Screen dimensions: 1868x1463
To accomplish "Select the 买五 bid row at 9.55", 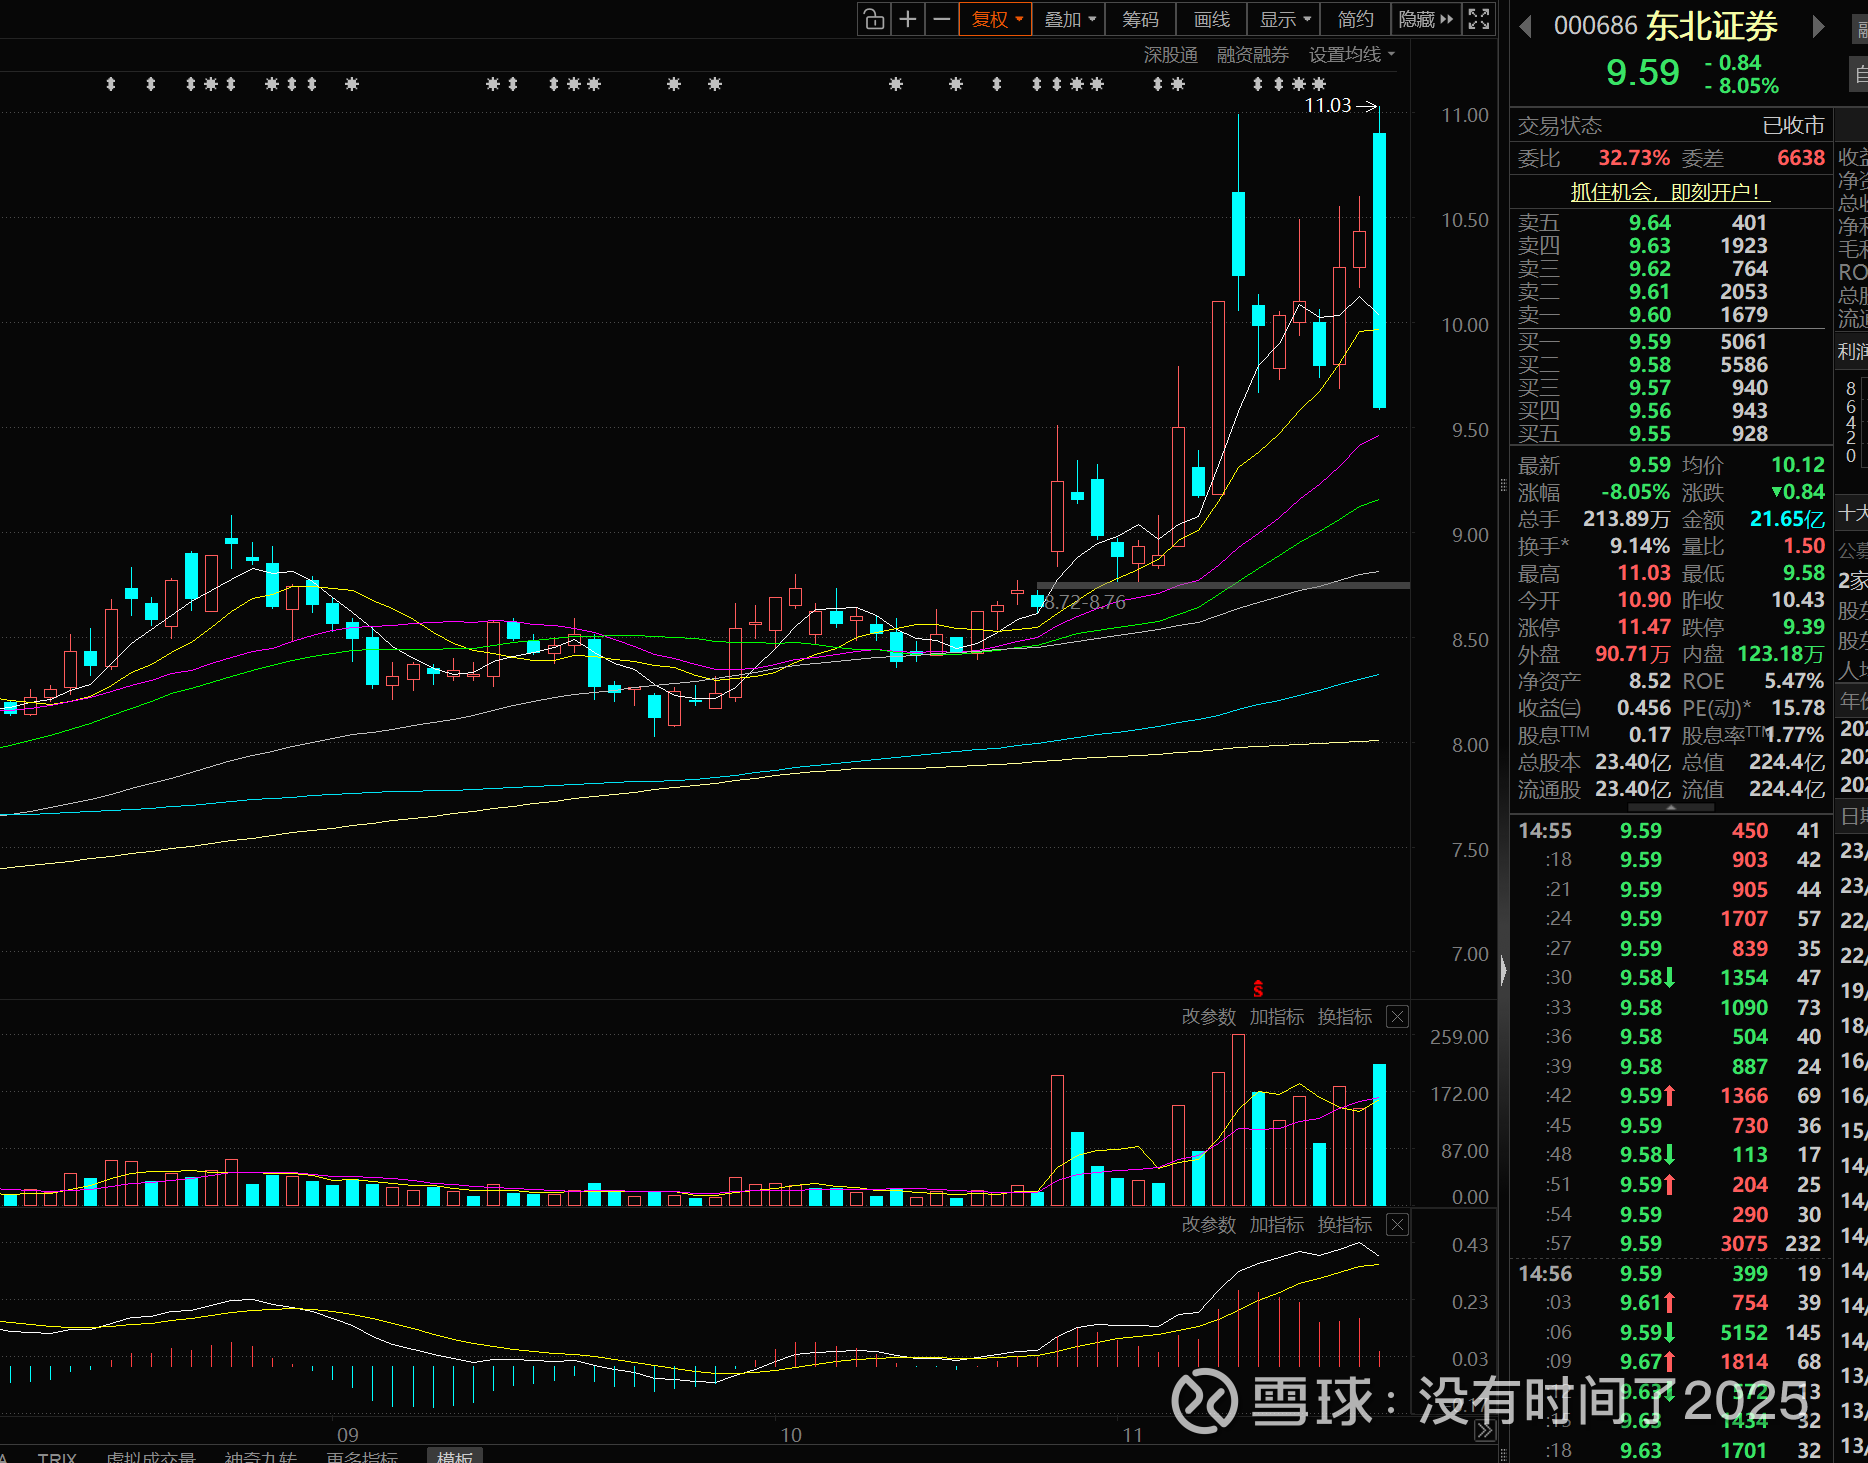I will click(1671, 434).
